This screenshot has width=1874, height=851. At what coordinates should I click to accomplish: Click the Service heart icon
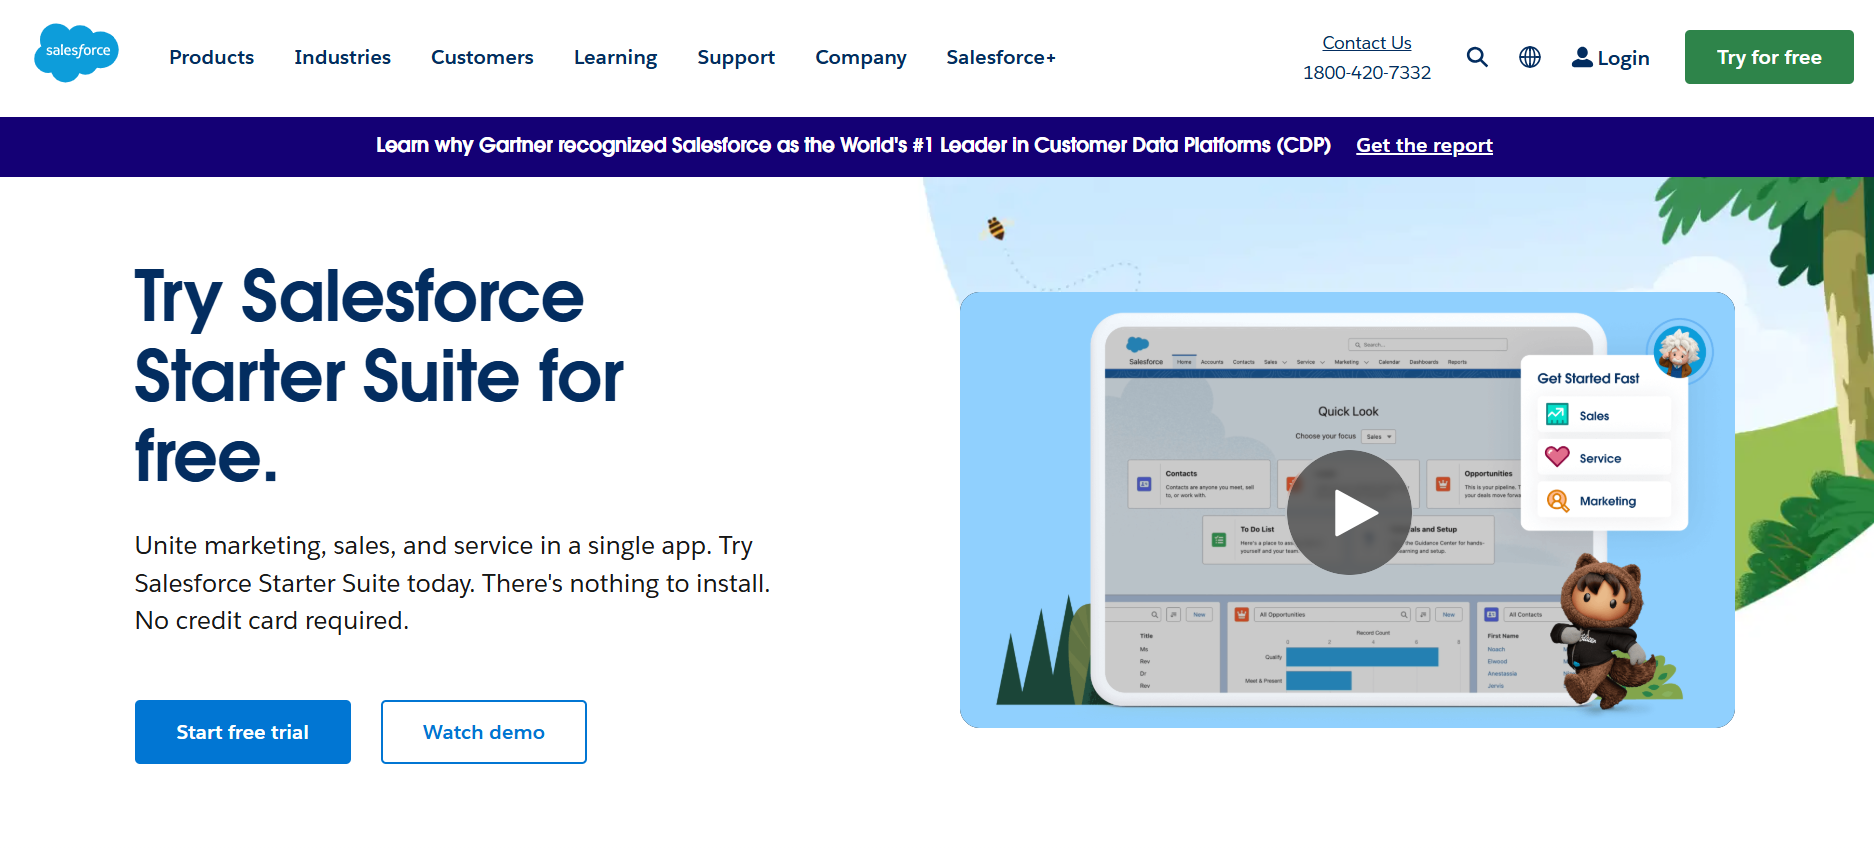(1557, 457)
